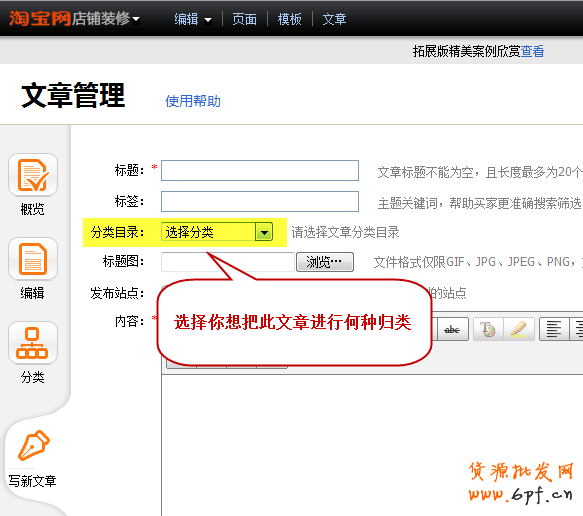Open the 使用帮助 help link

click(193, 101)
